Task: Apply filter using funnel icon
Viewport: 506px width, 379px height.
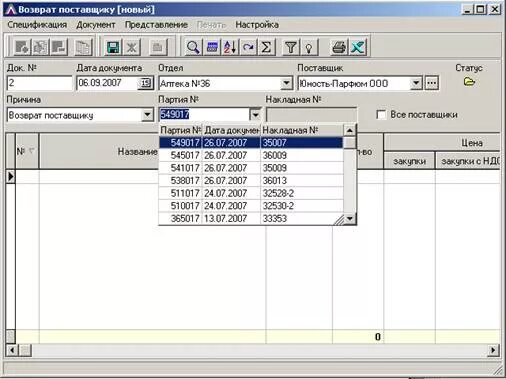Action: (x=291, y=47)
